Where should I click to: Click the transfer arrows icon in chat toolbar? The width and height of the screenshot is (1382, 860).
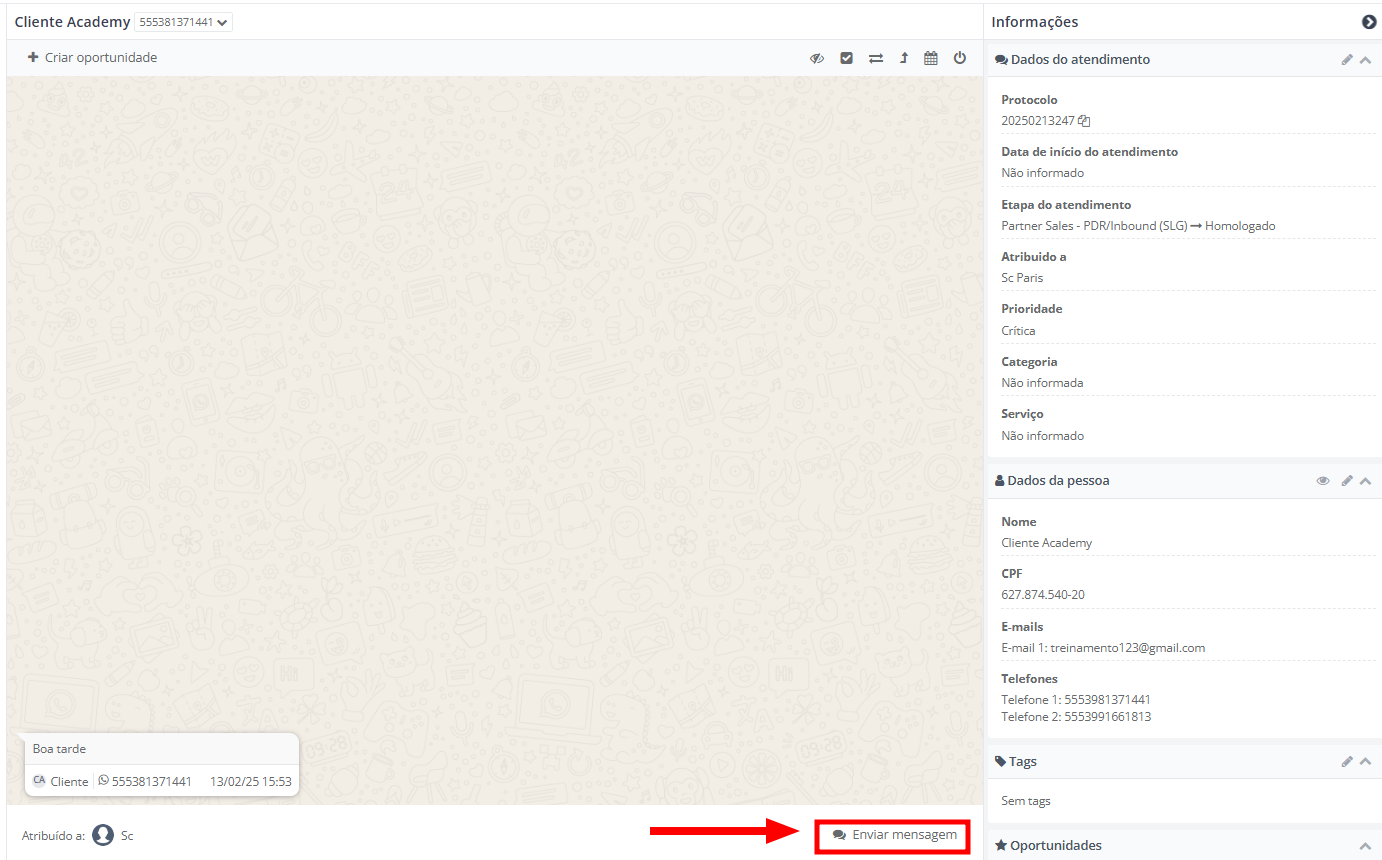click(x=876, y=58)
